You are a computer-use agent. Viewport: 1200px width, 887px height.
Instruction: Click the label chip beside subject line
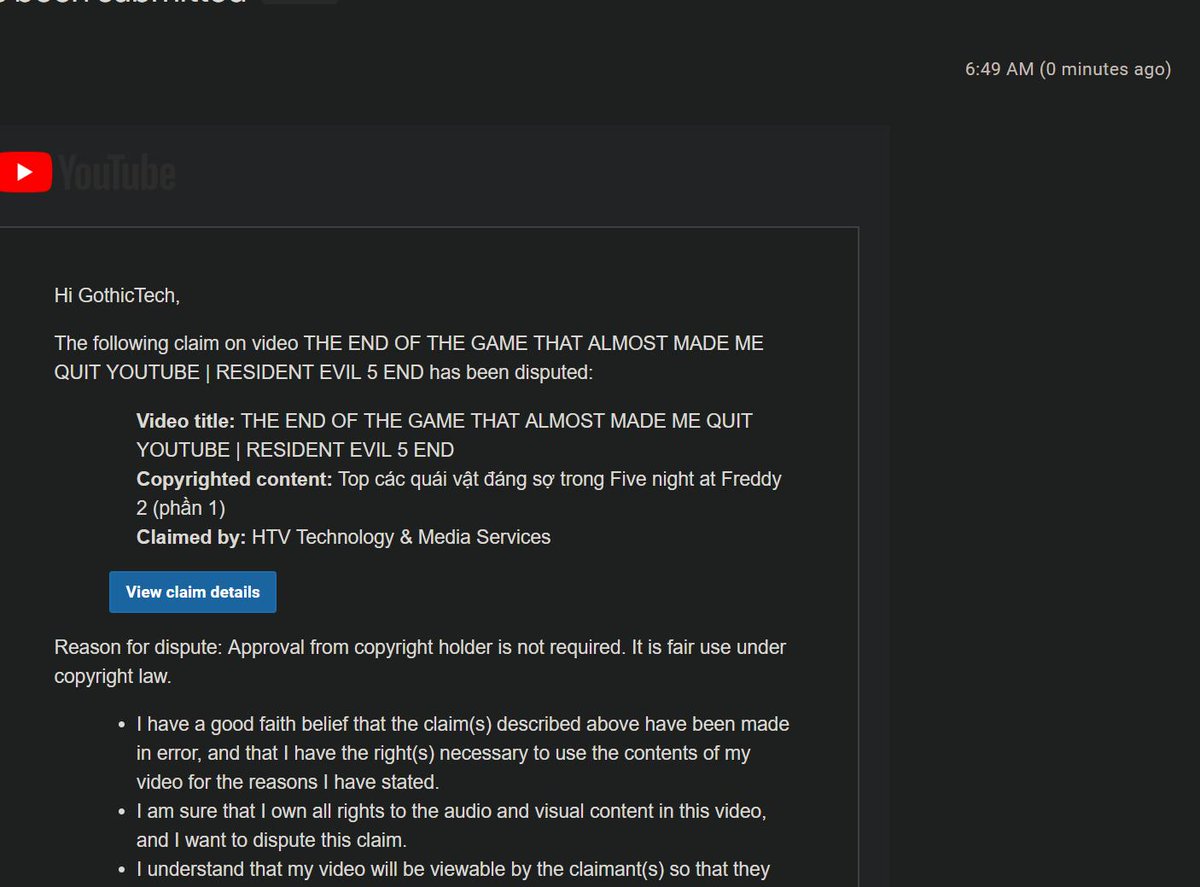click(x=300, y=1)
